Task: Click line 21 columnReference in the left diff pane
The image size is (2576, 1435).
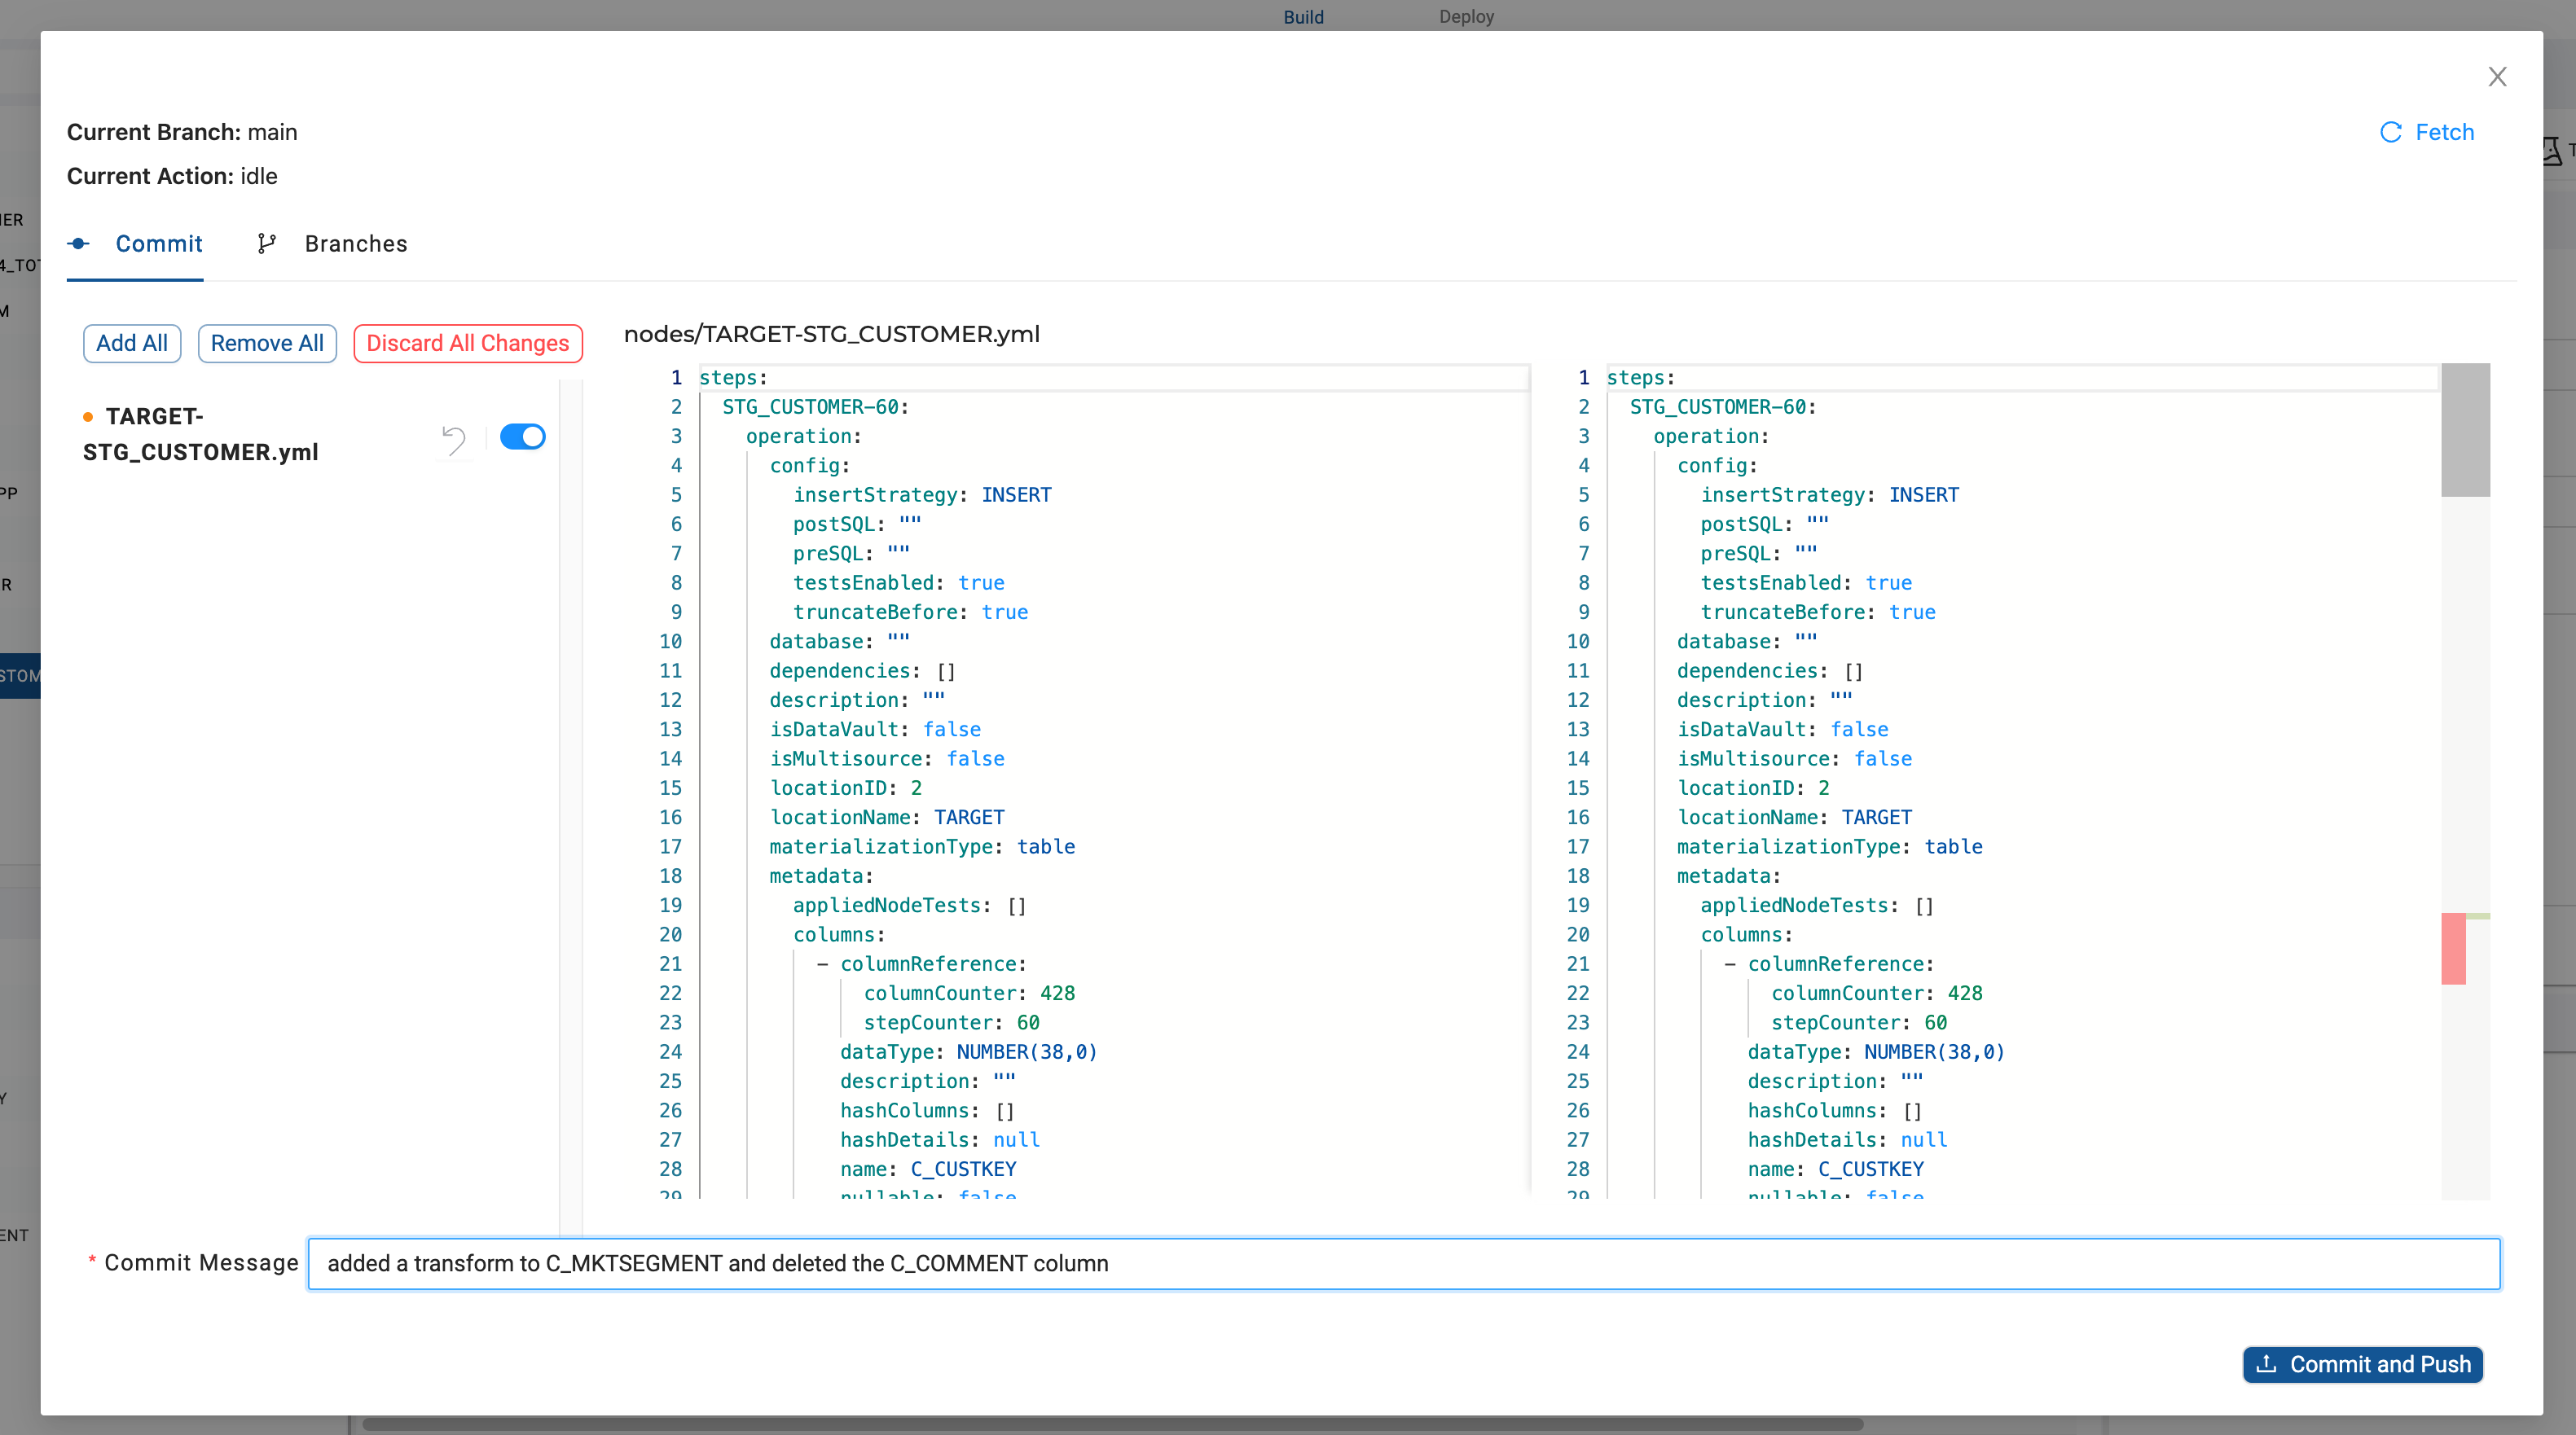Action: [x=927, y=964]
